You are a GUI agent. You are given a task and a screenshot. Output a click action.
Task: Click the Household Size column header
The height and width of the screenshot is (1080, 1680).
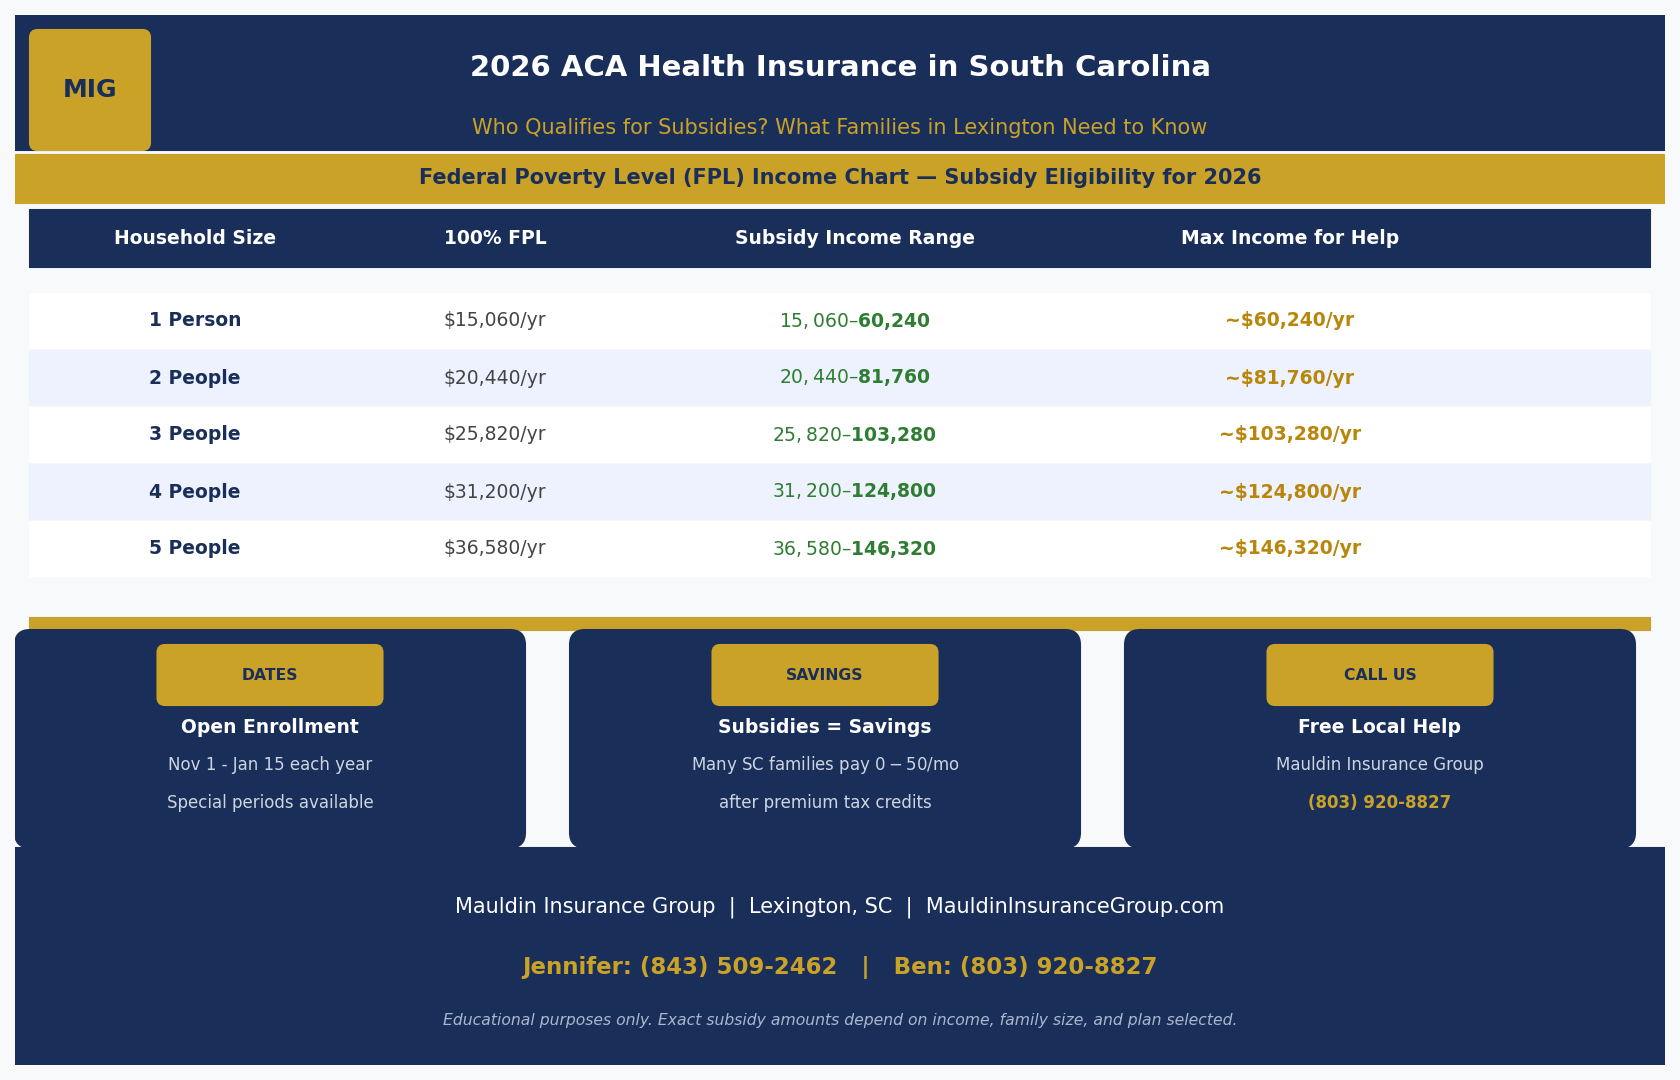click(x=195, y=238)
